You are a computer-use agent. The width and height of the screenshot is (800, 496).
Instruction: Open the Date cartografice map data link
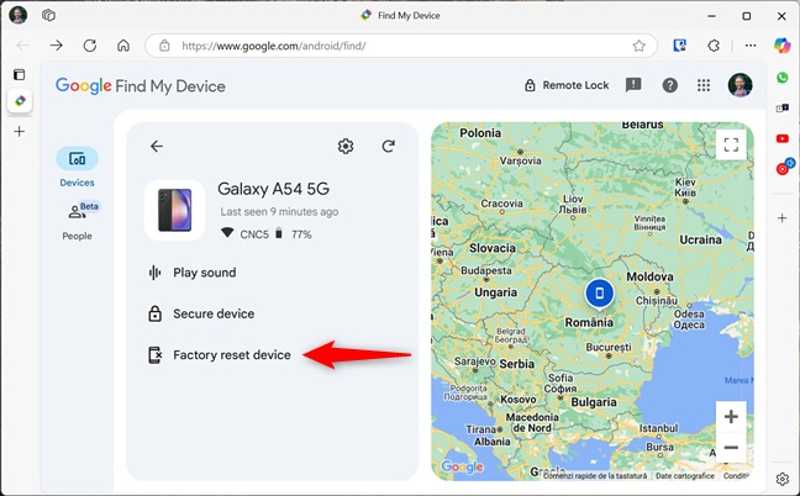[x=685, y=476]
